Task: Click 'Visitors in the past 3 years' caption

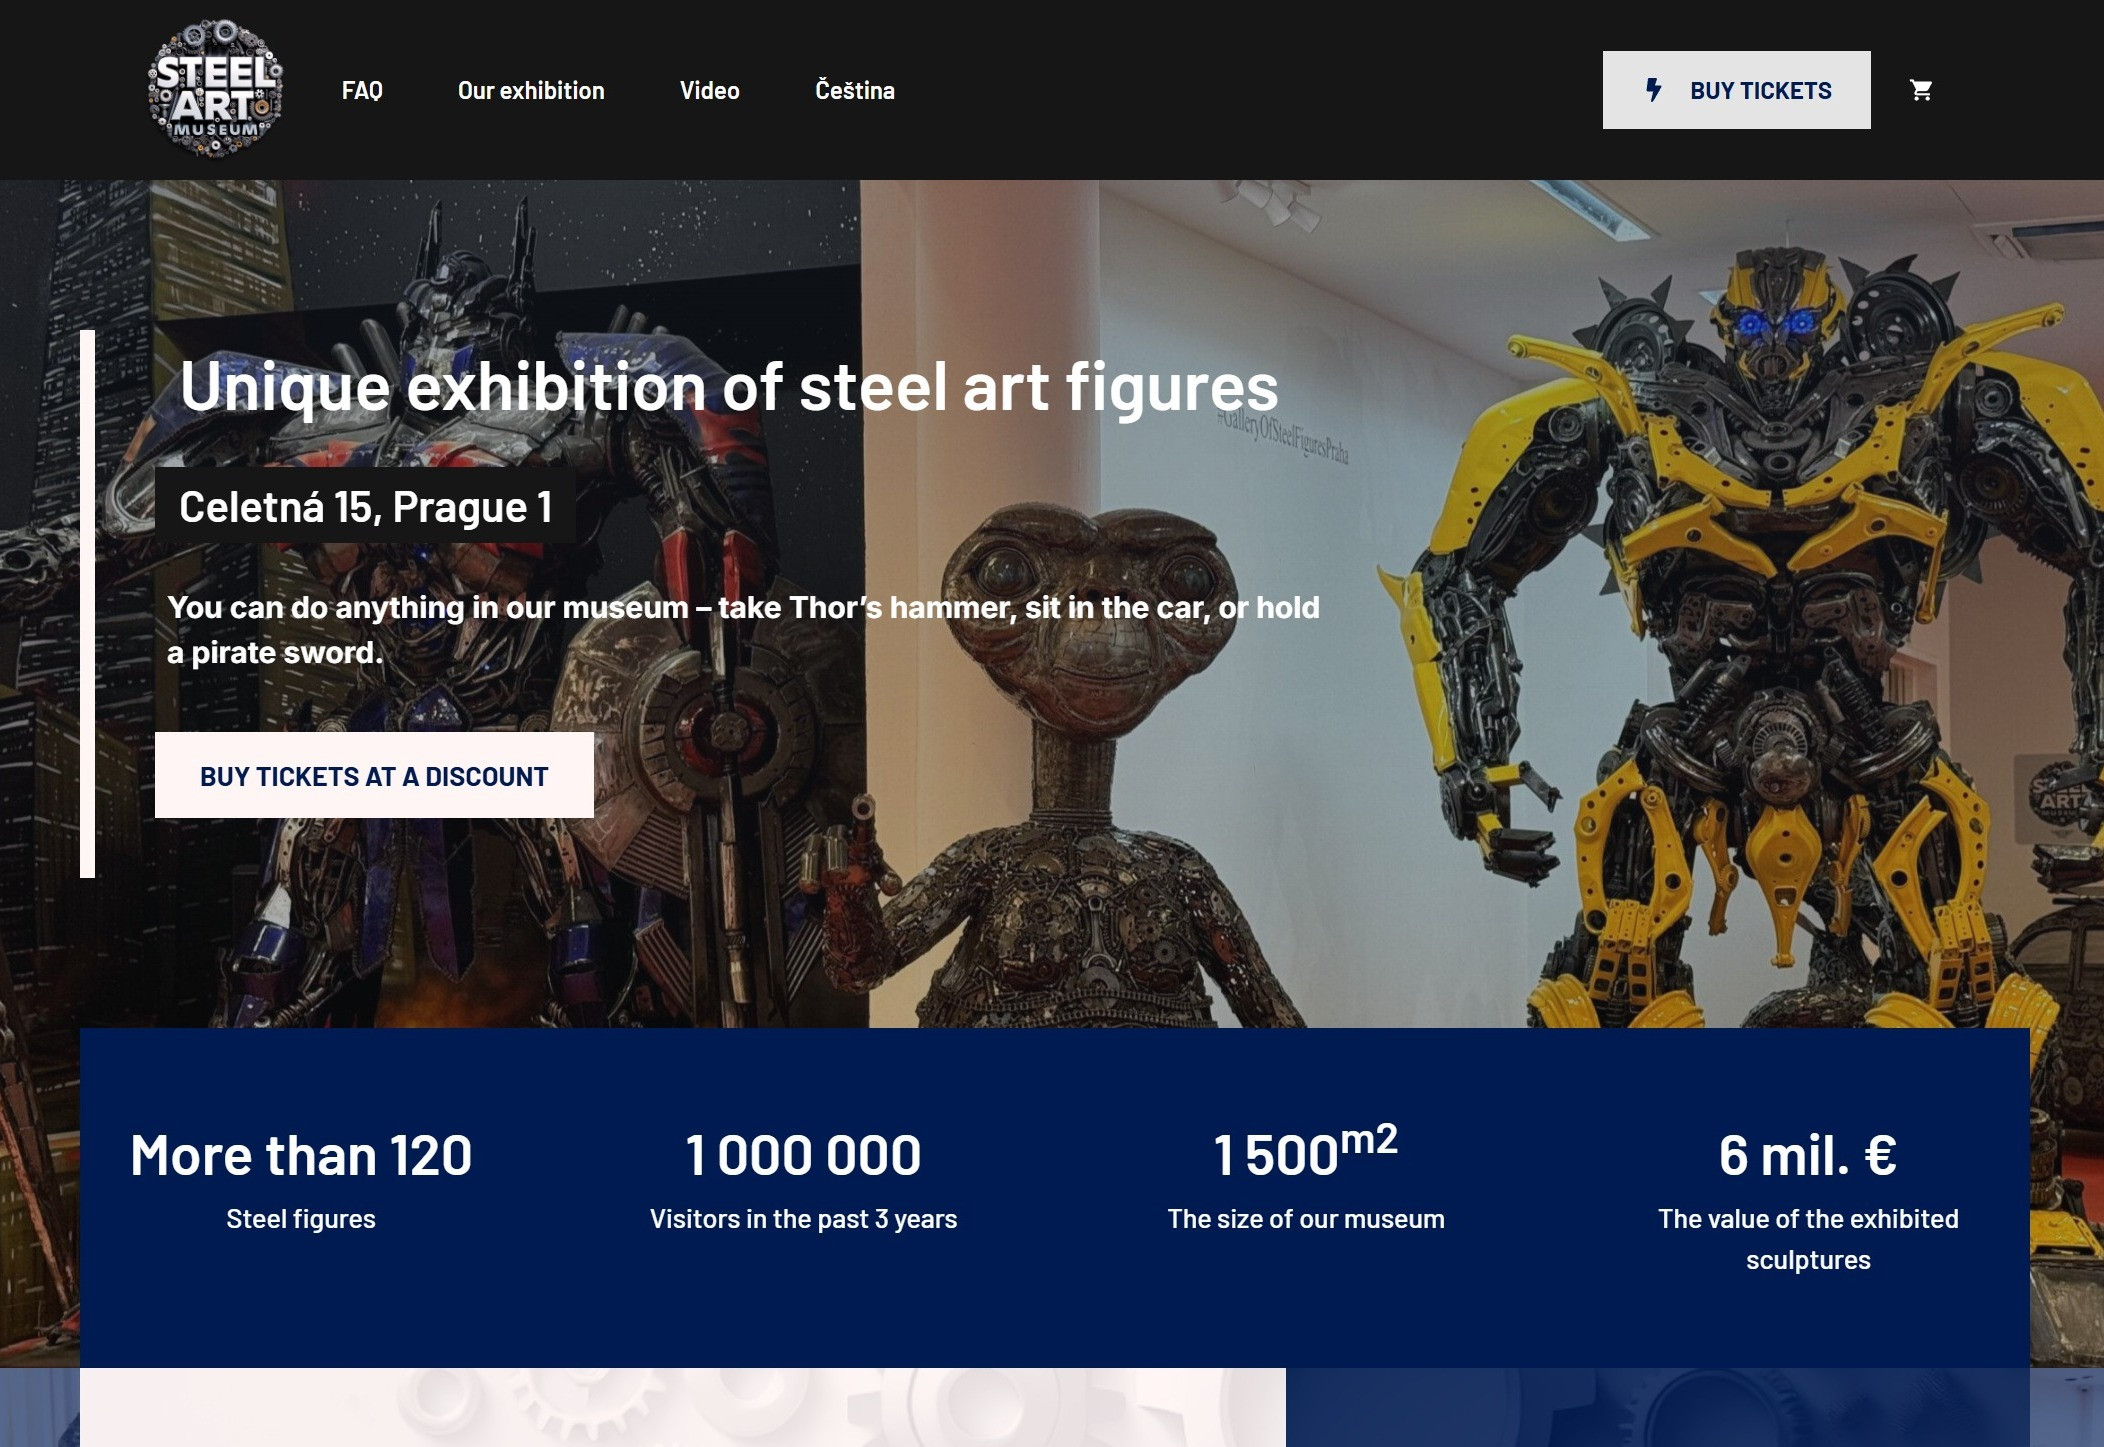Action: click(803, 1219)
